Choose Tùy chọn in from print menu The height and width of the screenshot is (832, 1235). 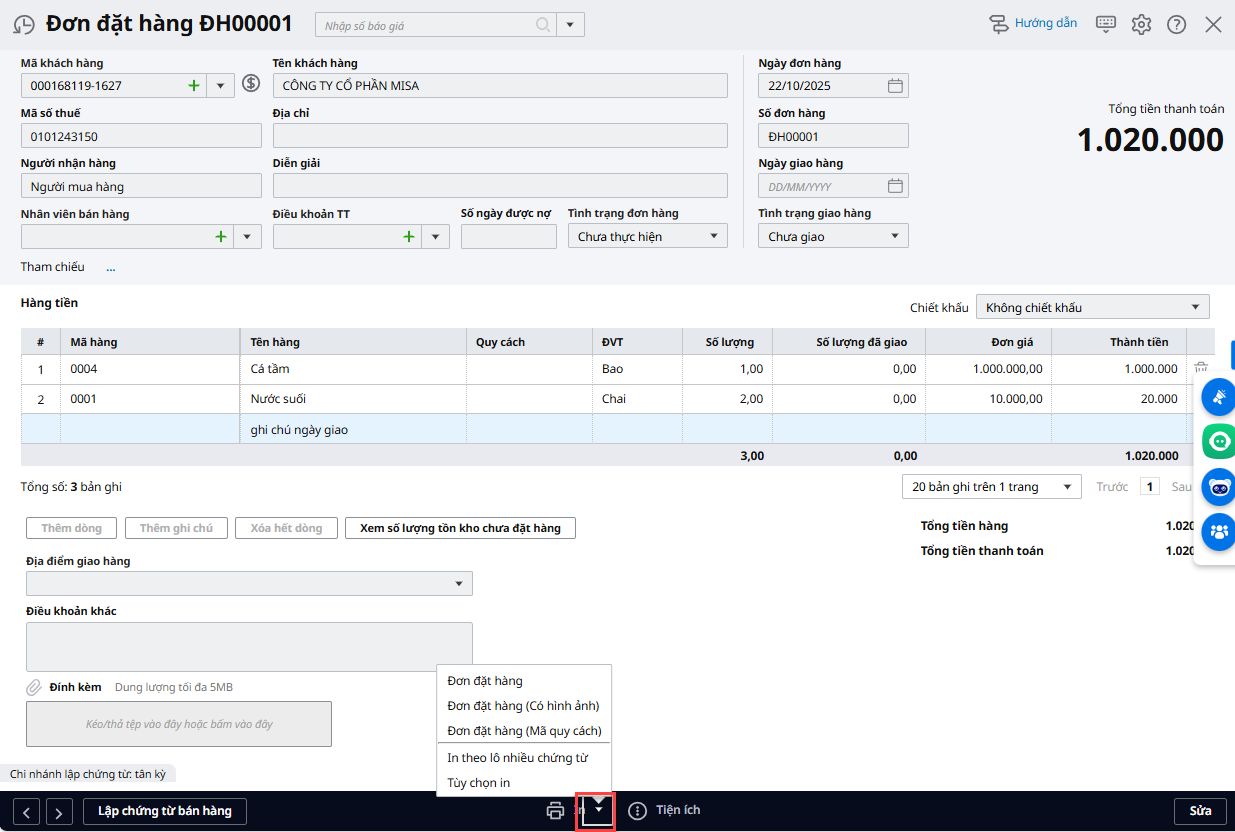pos(479,783)
